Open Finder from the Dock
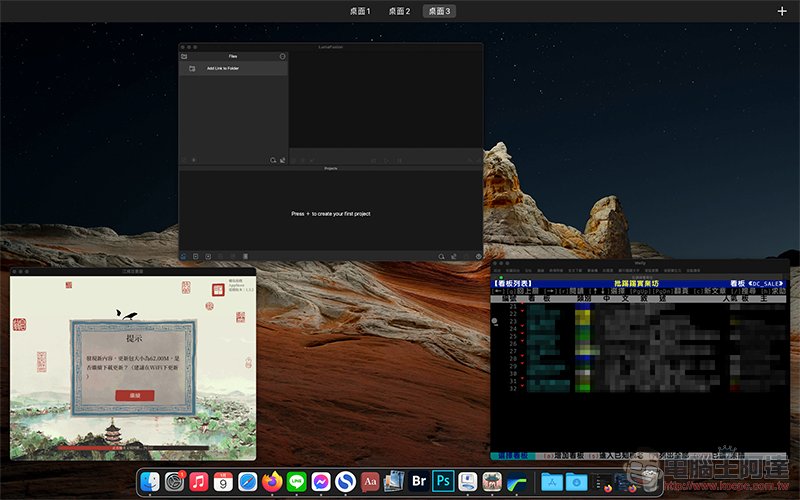 (x=150, y=481)
